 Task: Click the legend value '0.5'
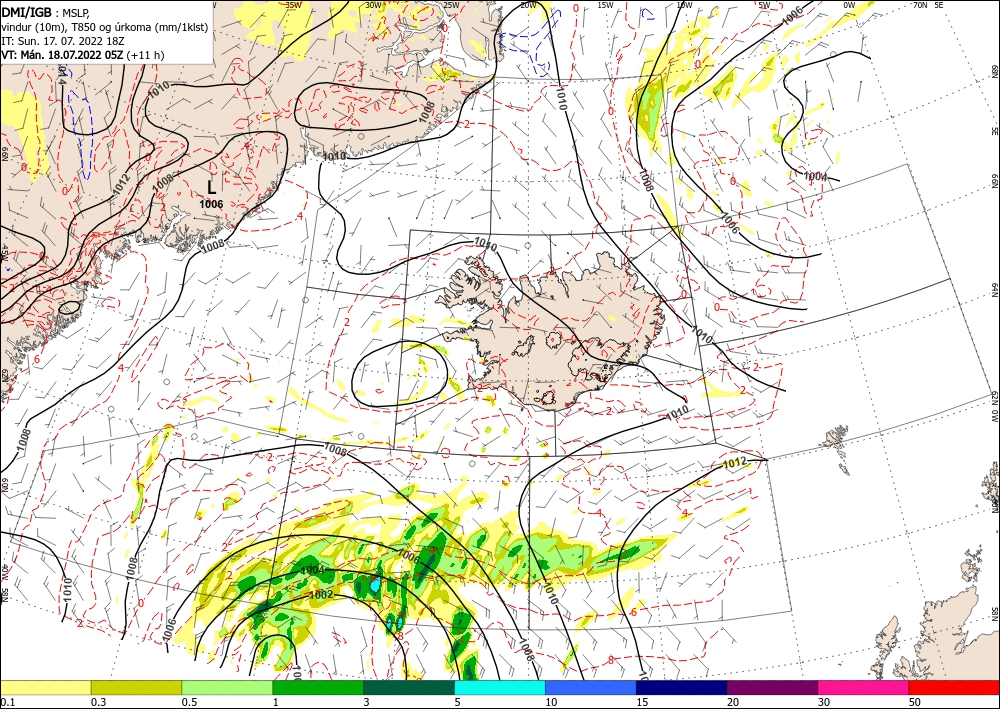click(x=189, y=702)
